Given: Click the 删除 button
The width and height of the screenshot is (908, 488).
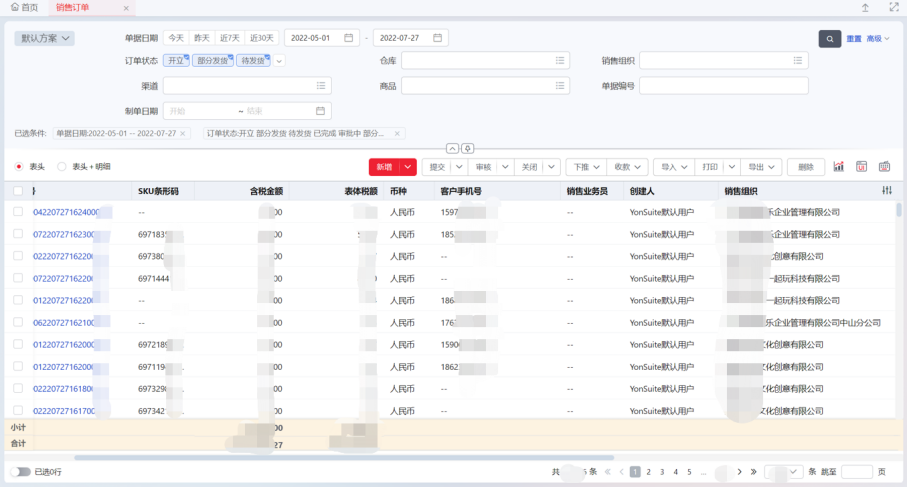Looking at the screenshot, I should coord(806,167).
